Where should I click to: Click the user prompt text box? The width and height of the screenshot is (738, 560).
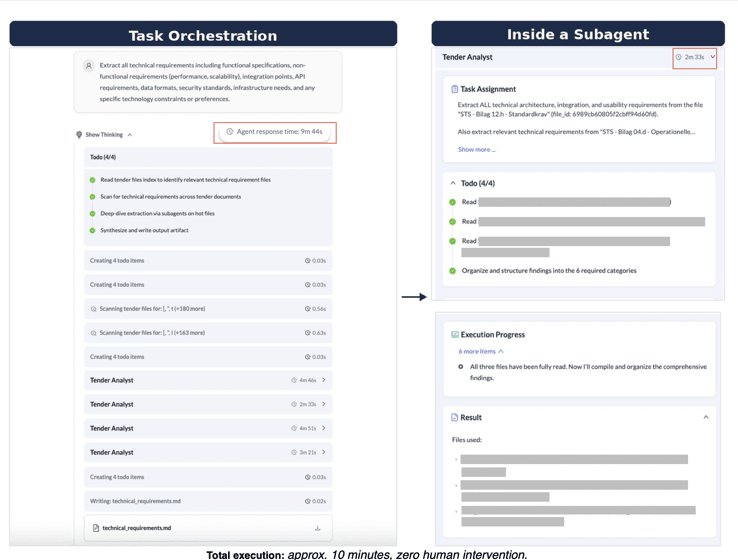pyautogui.click(x=208, y=82)
